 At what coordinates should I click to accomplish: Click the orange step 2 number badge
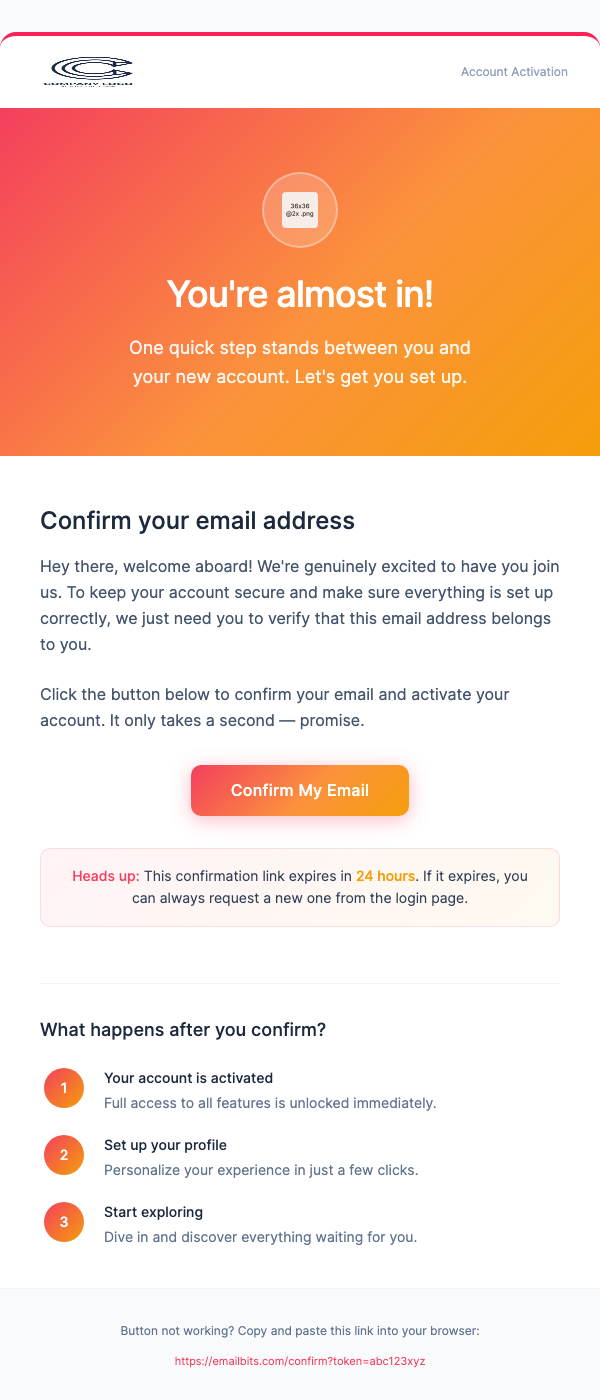[64, 1155]
